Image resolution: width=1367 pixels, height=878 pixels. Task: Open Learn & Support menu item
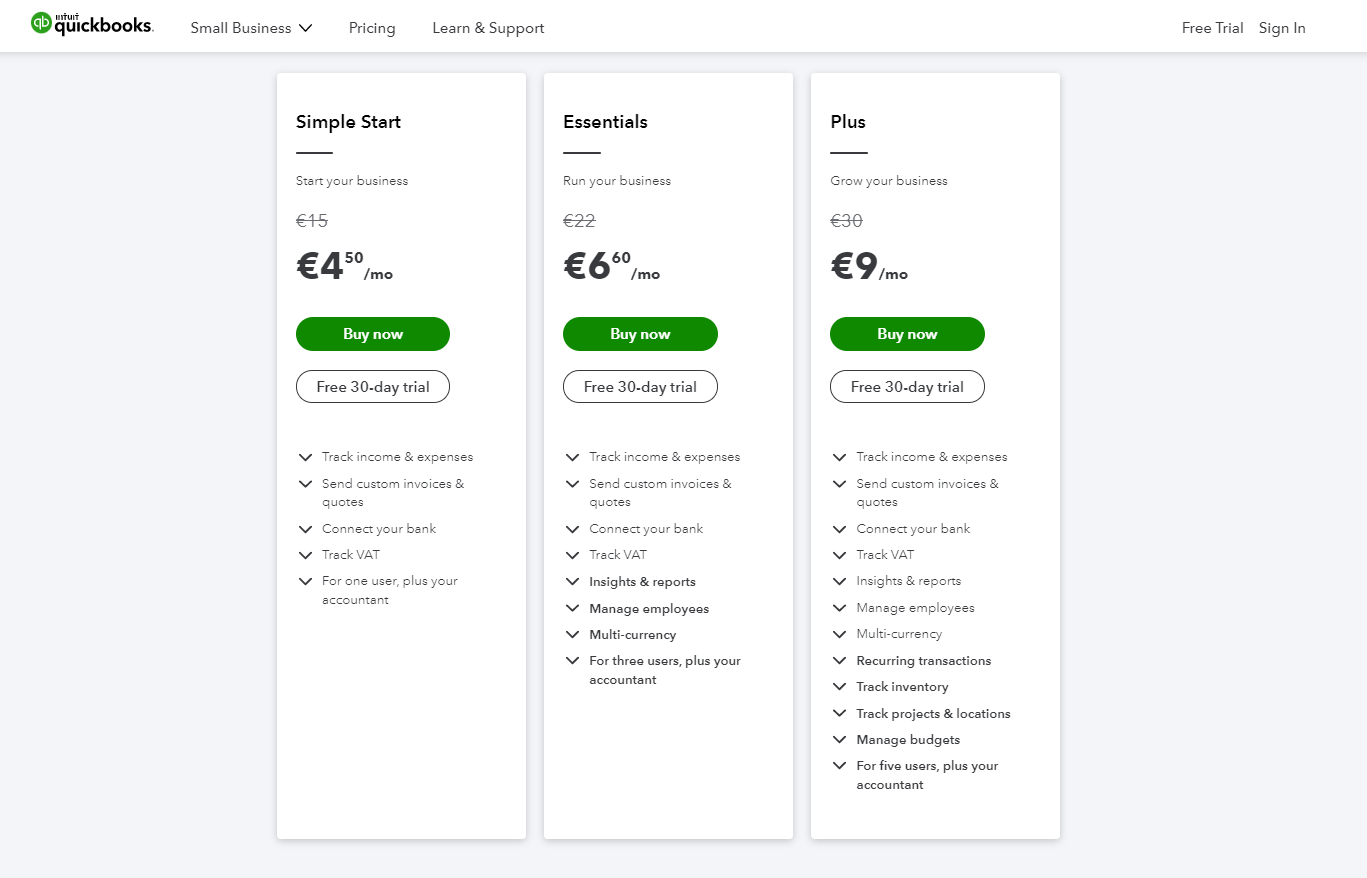point(488,28)
